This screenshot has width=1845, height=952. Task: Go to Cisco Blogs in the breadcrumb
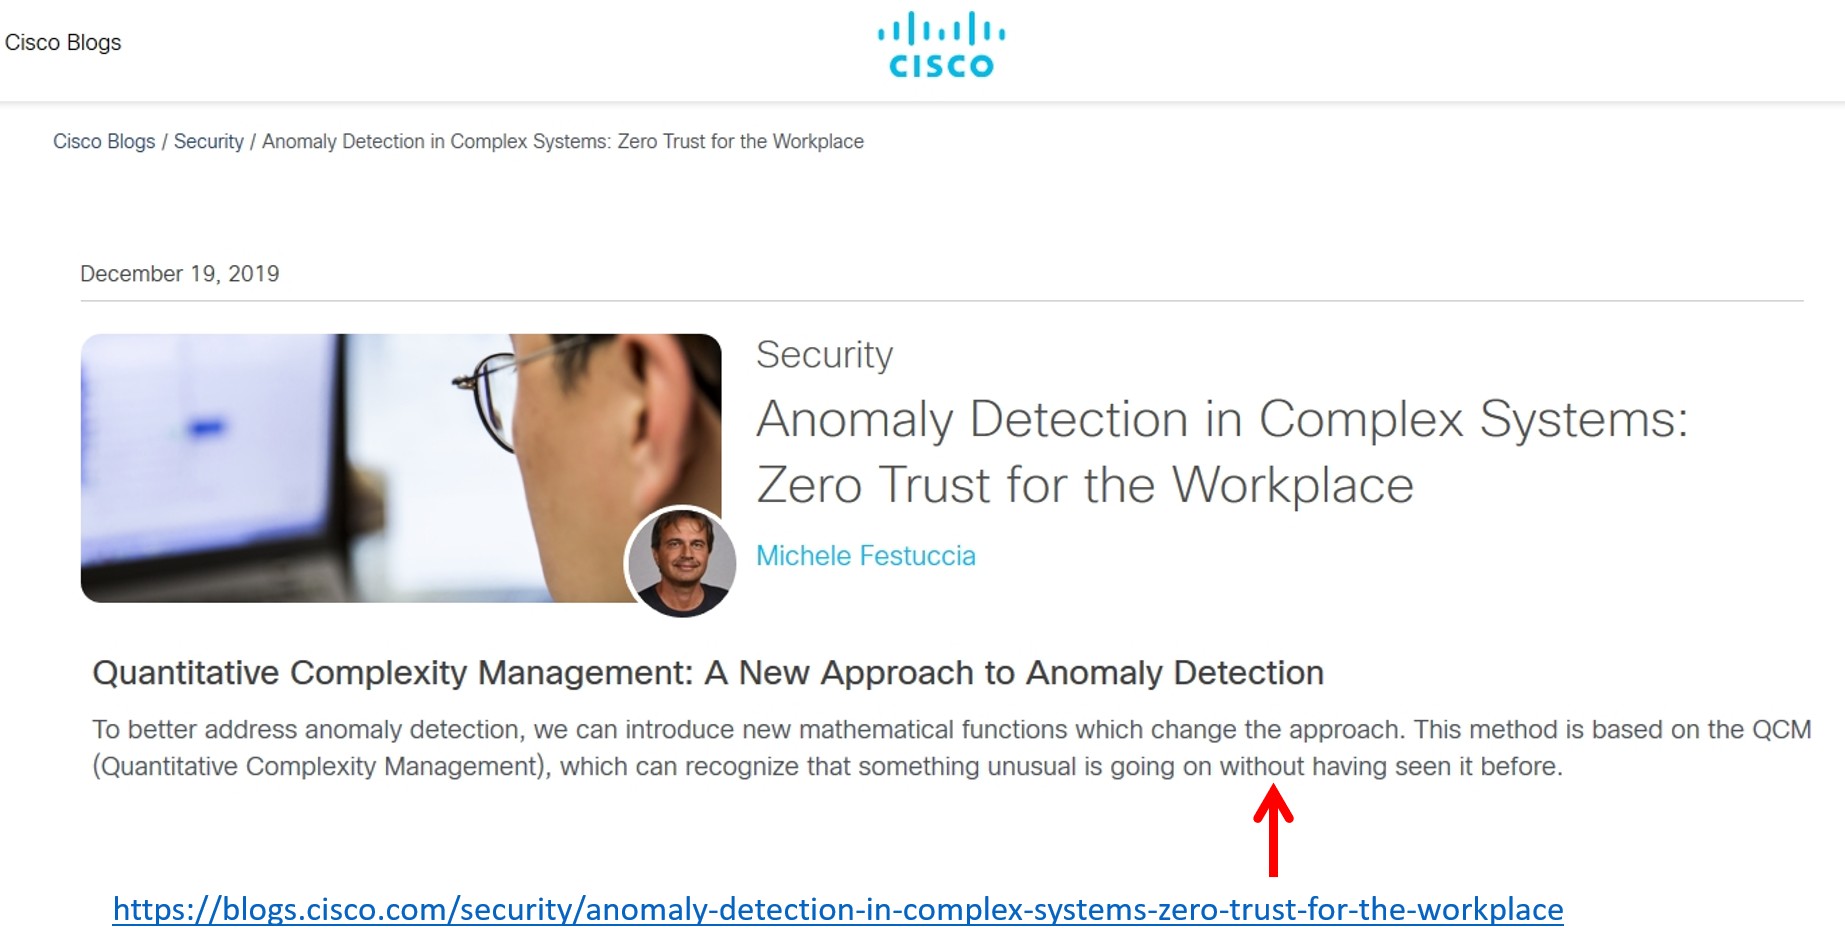click(104, 142)
